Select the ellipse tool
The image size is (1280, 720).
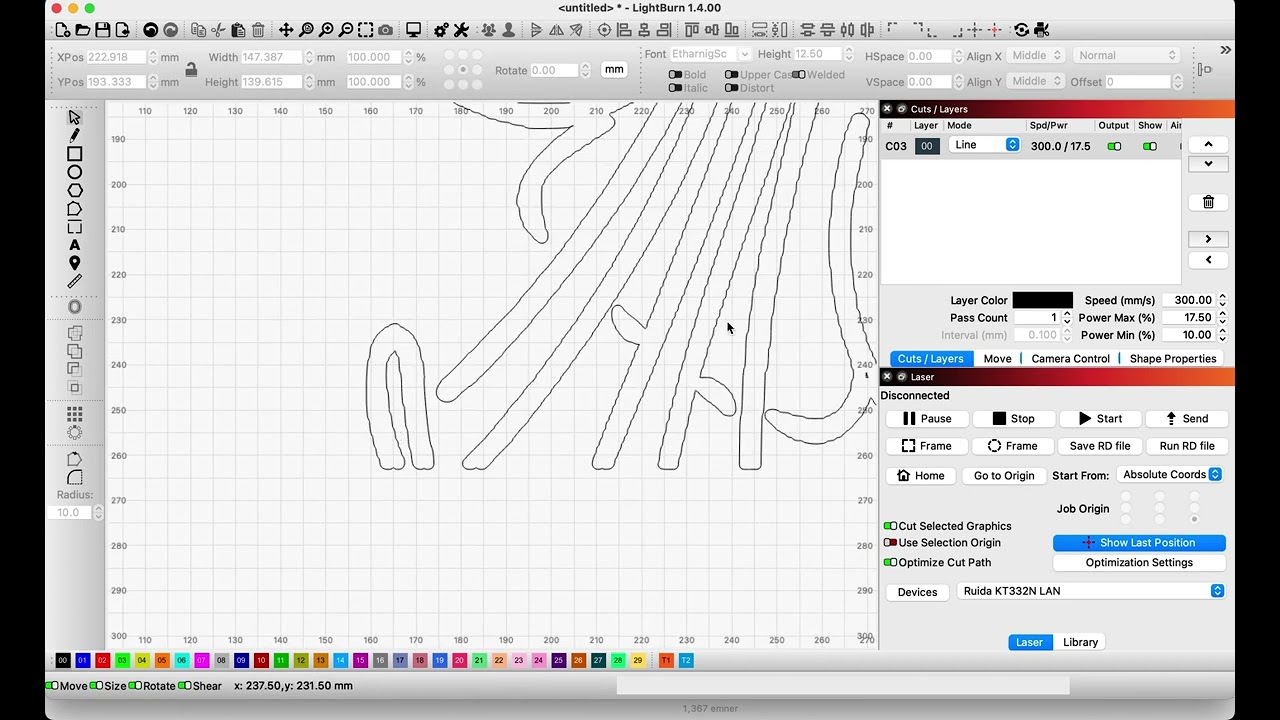[74, 172]
